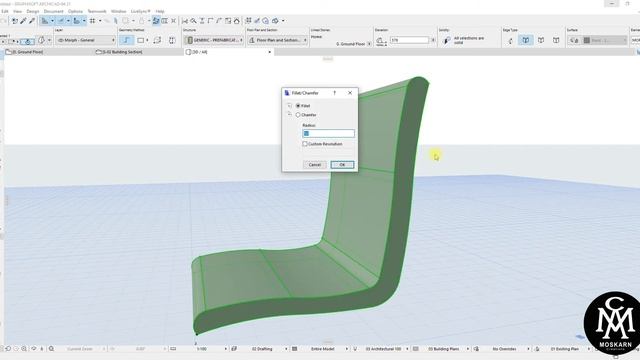The width and height of the screenshot is (640, 360).
Task: Click the 3D window cube icon
Action: [x=275, y=20]
